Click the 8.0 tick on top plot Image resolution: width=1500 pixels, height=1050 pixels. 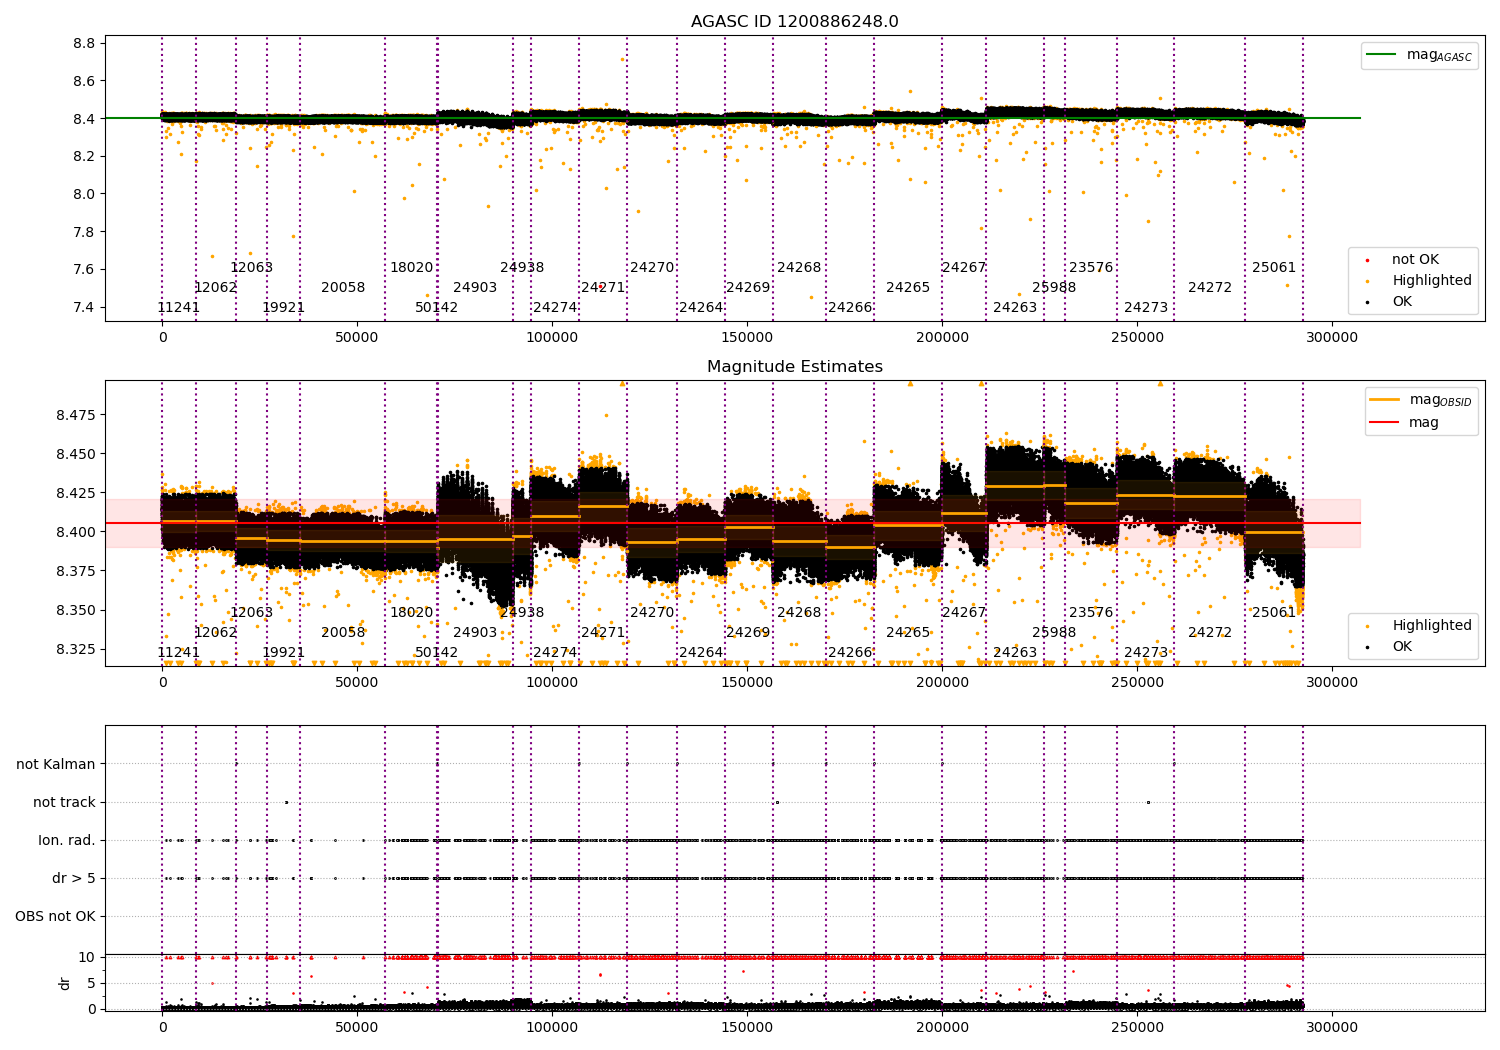[x=84, y=194]
